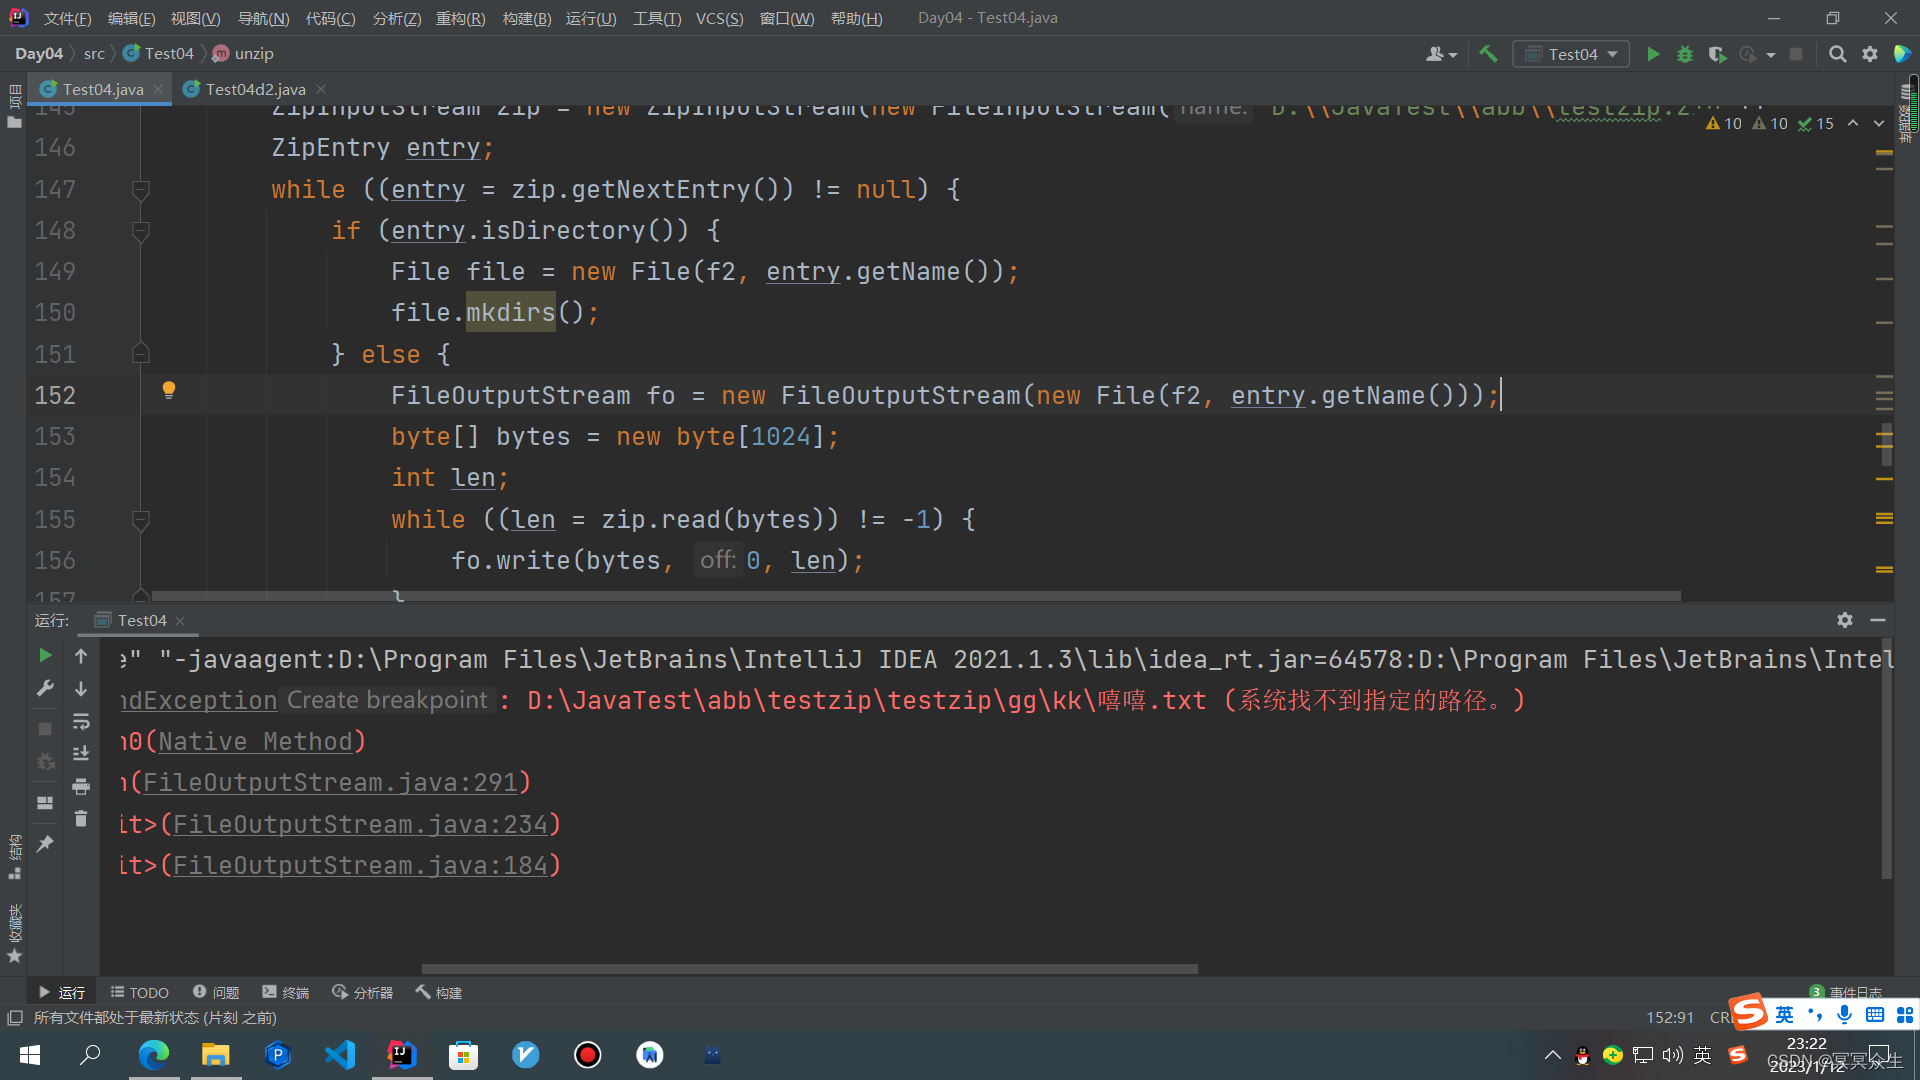Open Search Everywhere magnifier icon
The height and width of the screenshot is (1080, 1920).
(x=1837, y=54)
